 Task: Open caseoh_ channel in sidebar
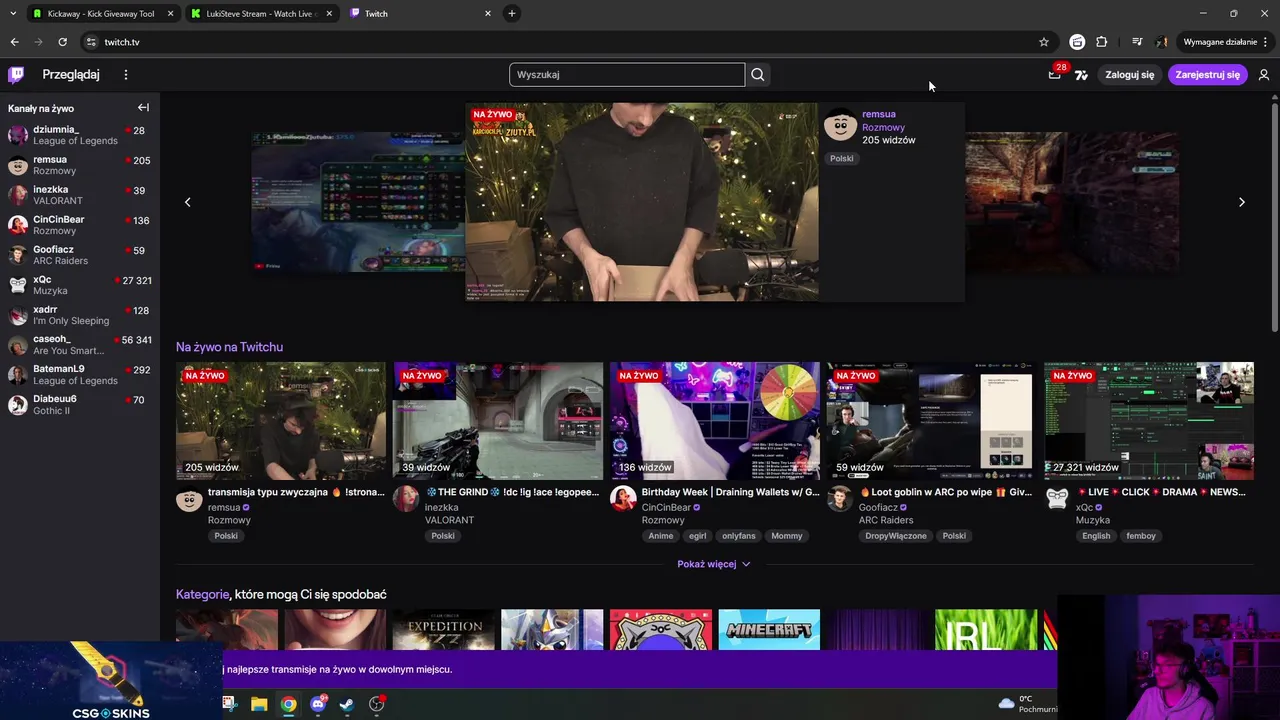(x=79, y=345)
